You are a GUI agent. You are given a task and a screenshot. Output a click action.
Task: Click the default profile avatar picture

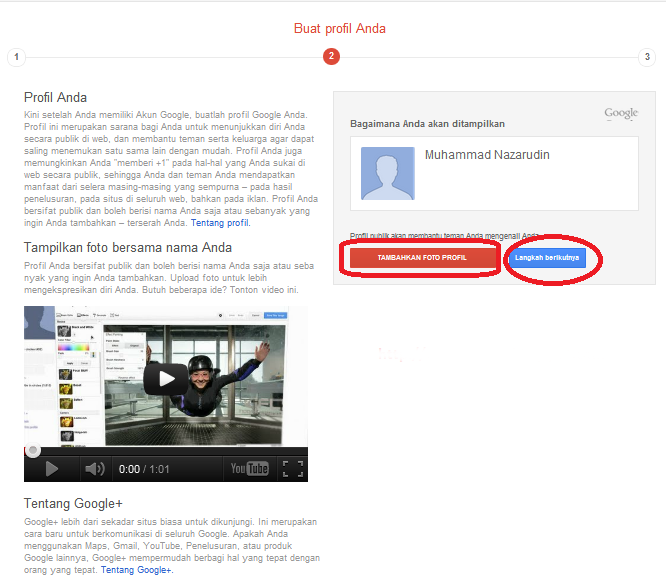[388, 173]
